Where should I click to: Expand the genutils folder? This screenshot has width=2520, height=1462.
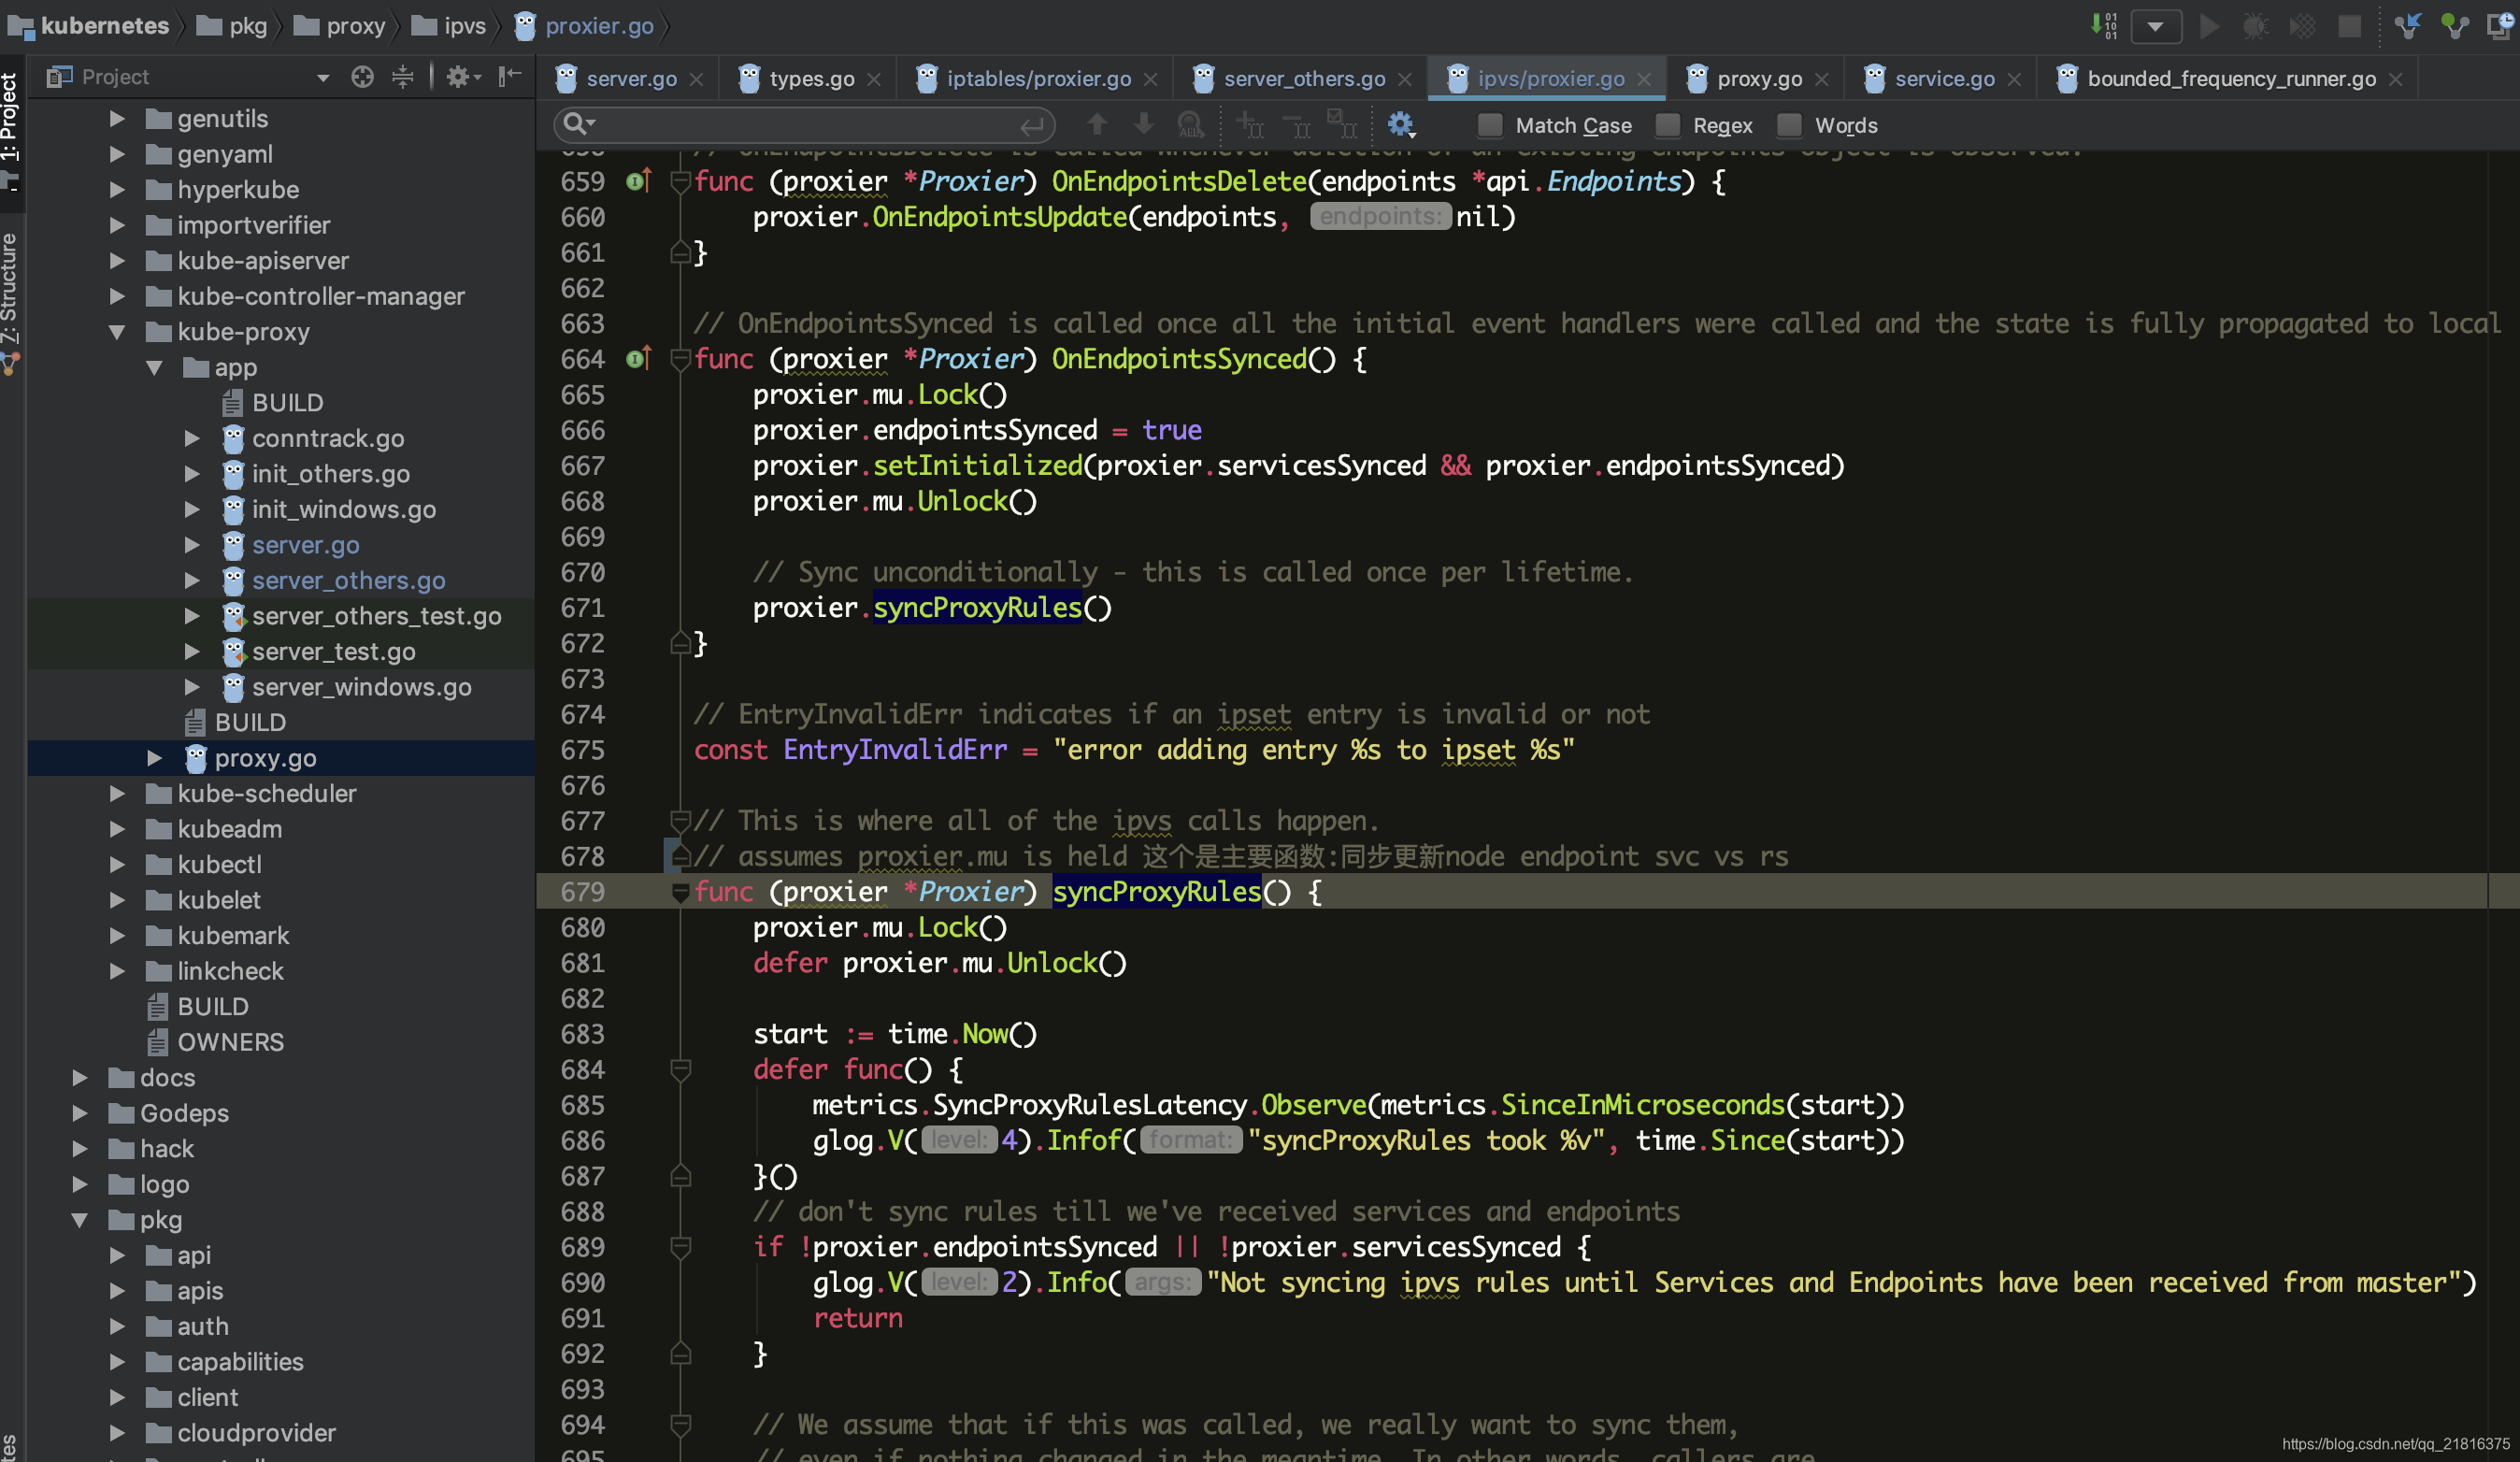pyautogui.click(x=117, y=119)
